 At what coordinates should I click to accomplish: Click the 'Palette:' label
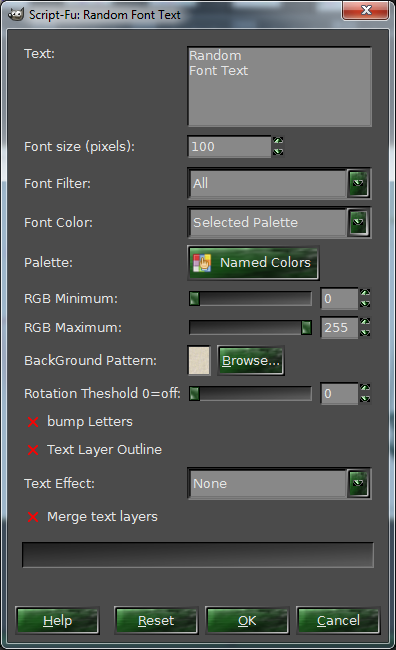click(48, 263)
